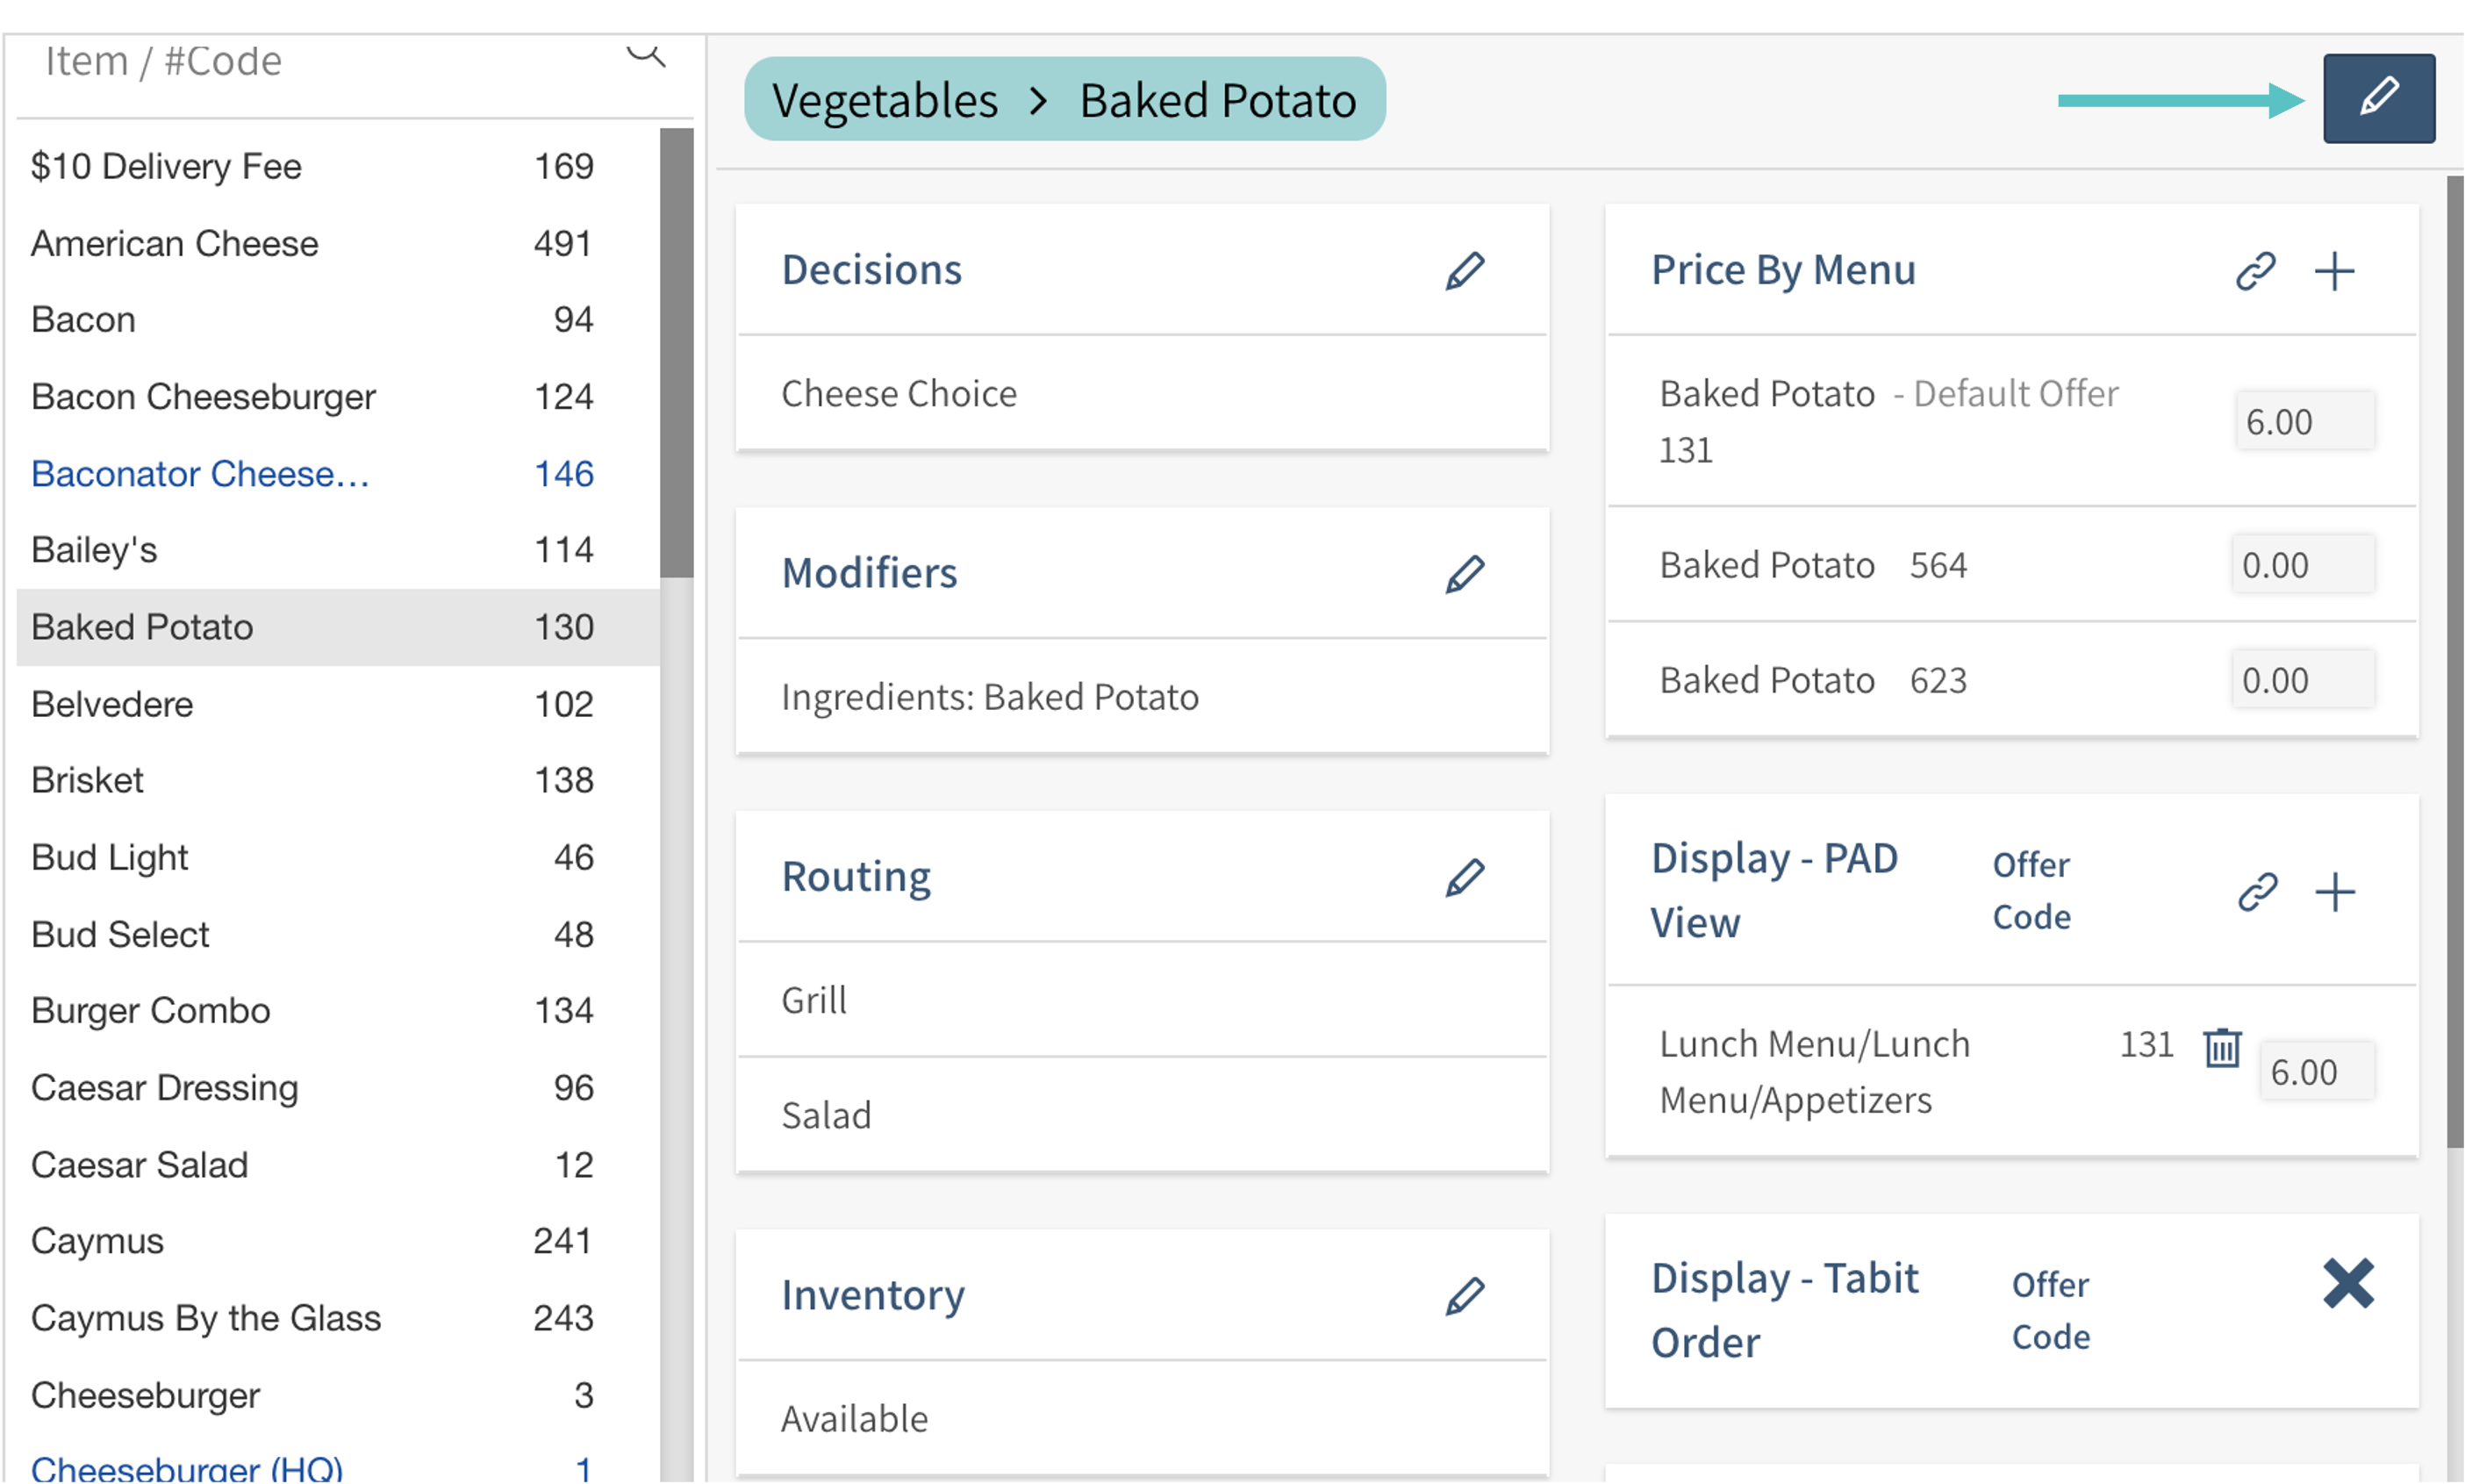This screenshot has height=1484, width=2465.
Task: Select Baconator Cheese… from the item list
Action: pos(200,474)
